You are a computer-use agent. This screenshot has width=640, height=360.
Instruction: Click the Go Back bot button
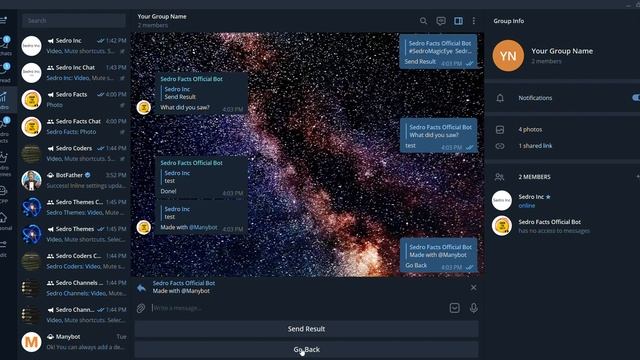307,349
